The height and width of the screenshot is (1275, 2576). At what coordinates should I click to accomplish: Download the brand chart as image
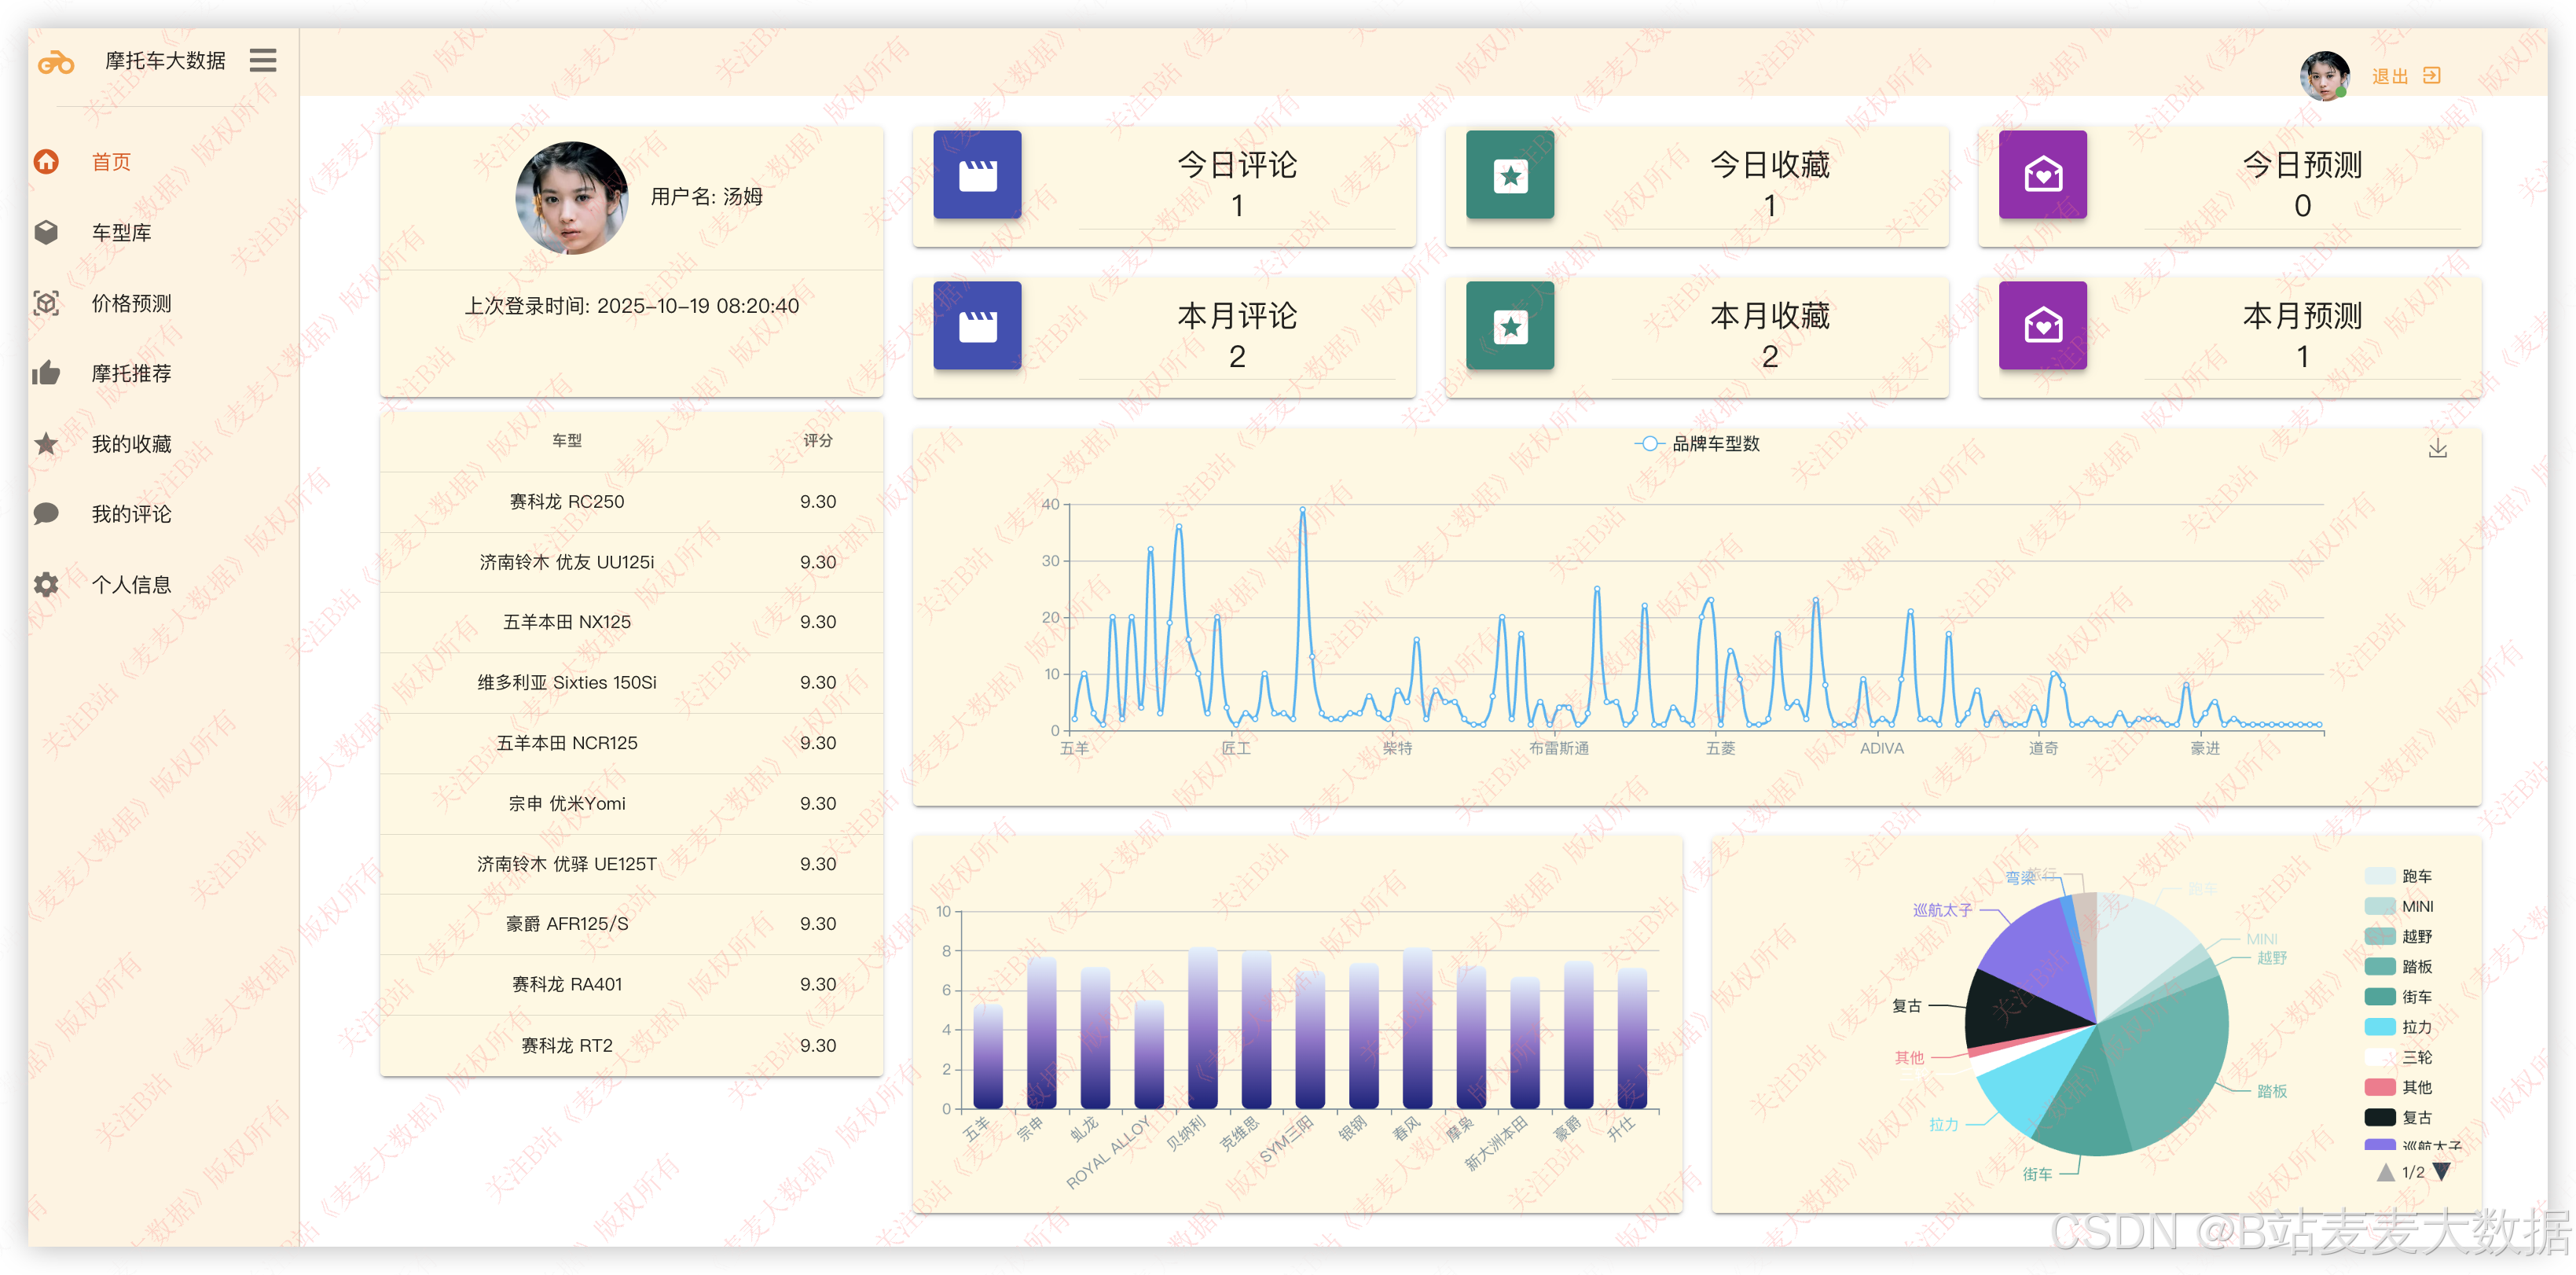click(2438, 449)
